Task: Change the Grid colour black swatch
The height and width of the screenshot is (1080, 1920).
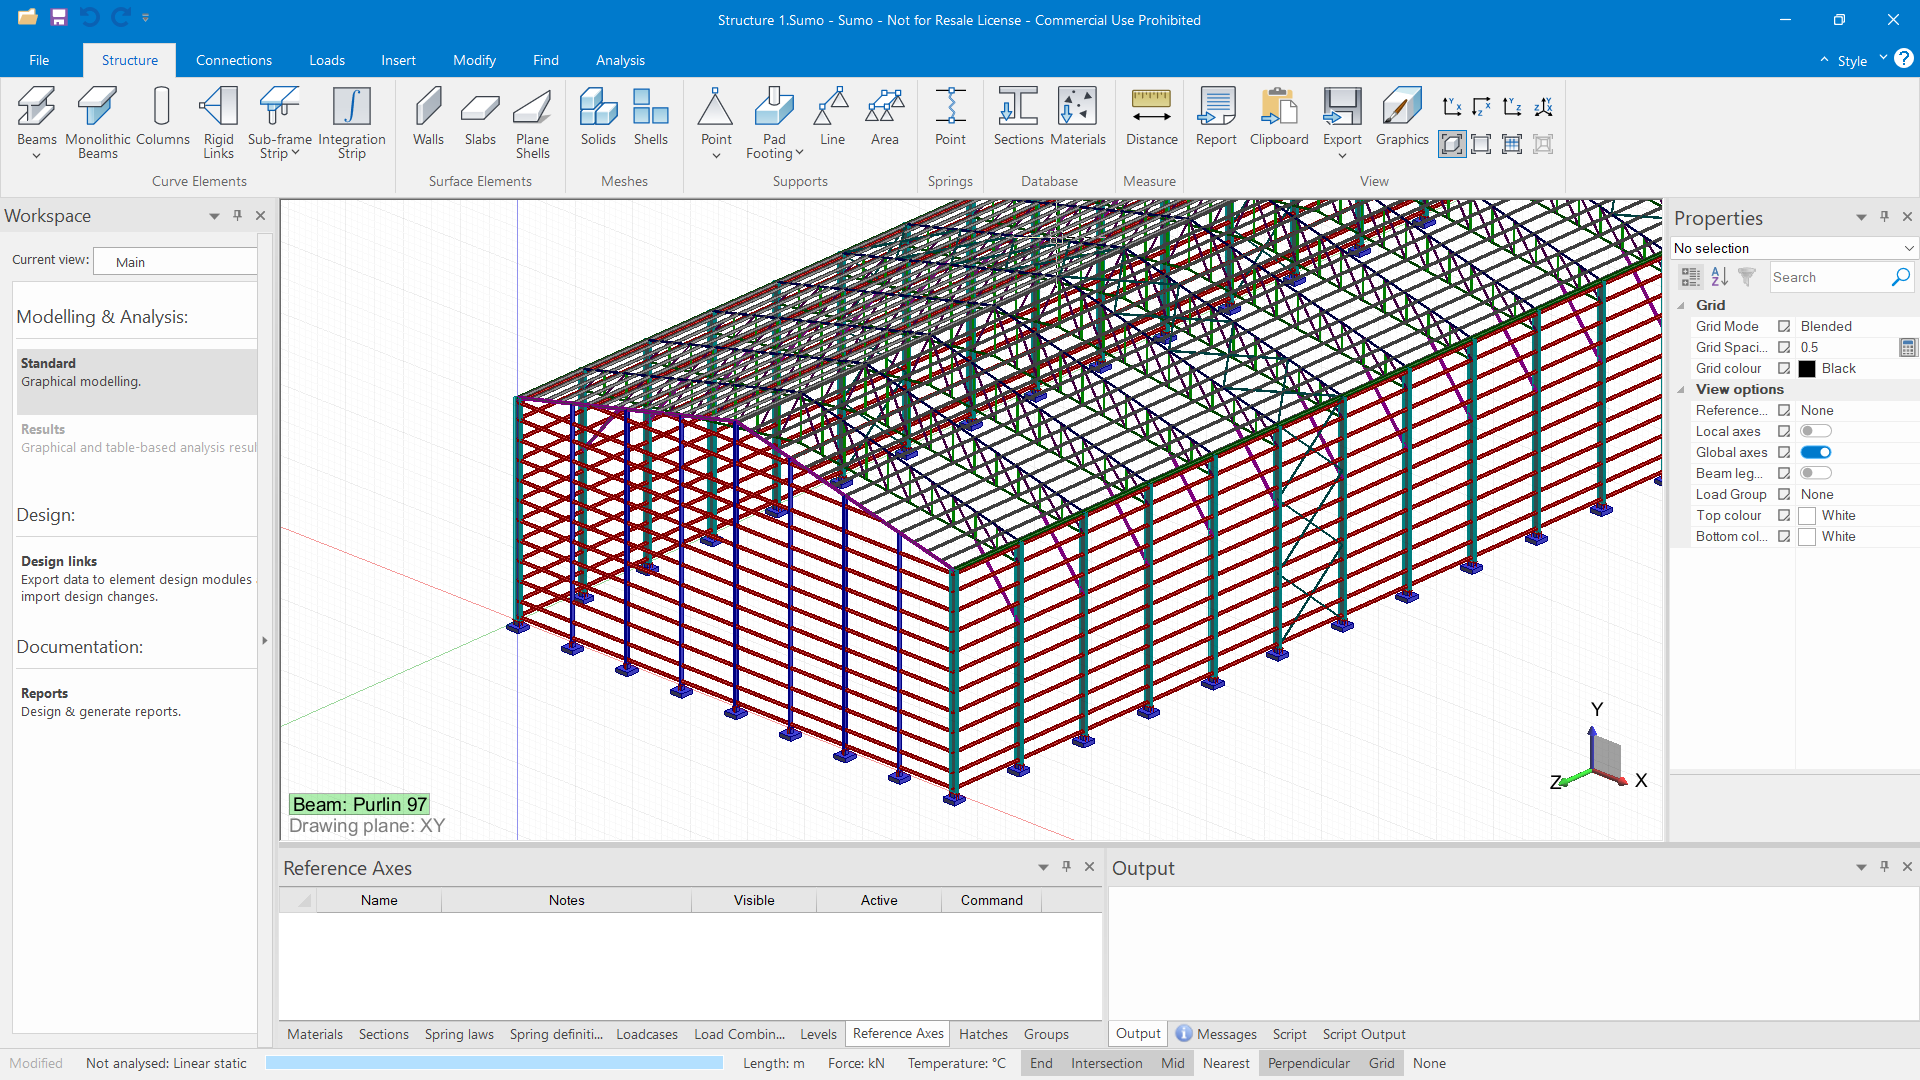Action: pos(1805,368)
